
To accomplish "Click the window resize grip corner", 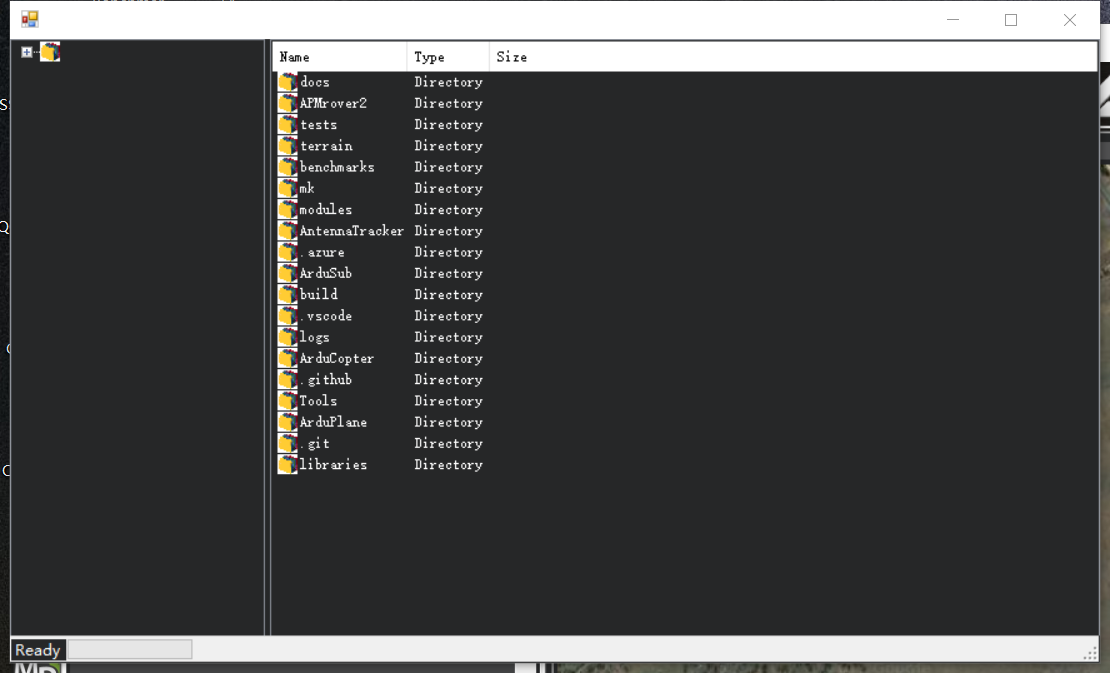I will tap(1090, 654).
